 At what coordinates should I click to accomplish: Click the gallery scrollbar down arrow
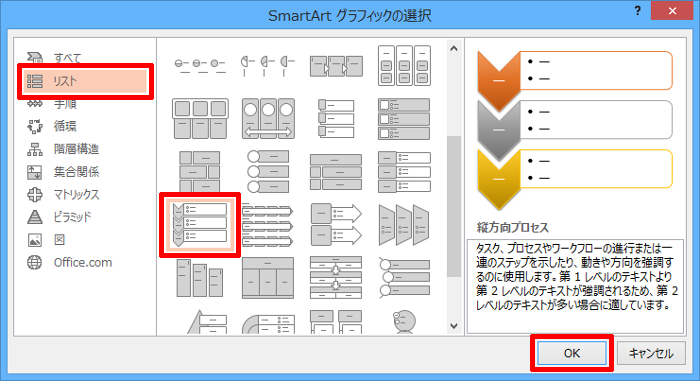454,326
